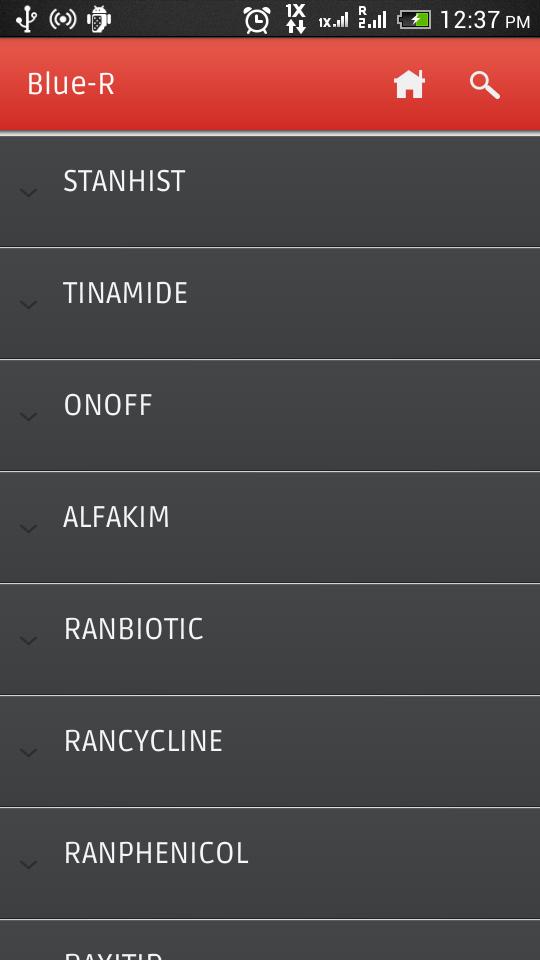Open the STANHIST product entry
The height and width of the screenshot is (960, 540).
(270, 191)
